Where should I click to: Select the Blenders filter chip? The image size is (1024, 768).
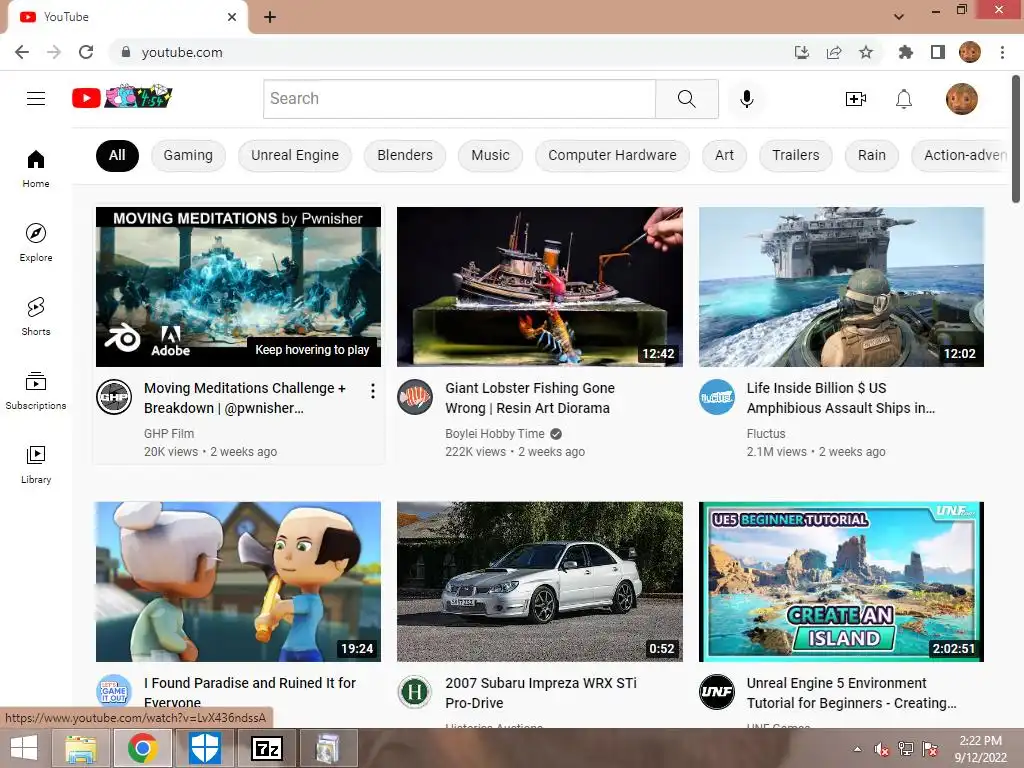point(405,155)
